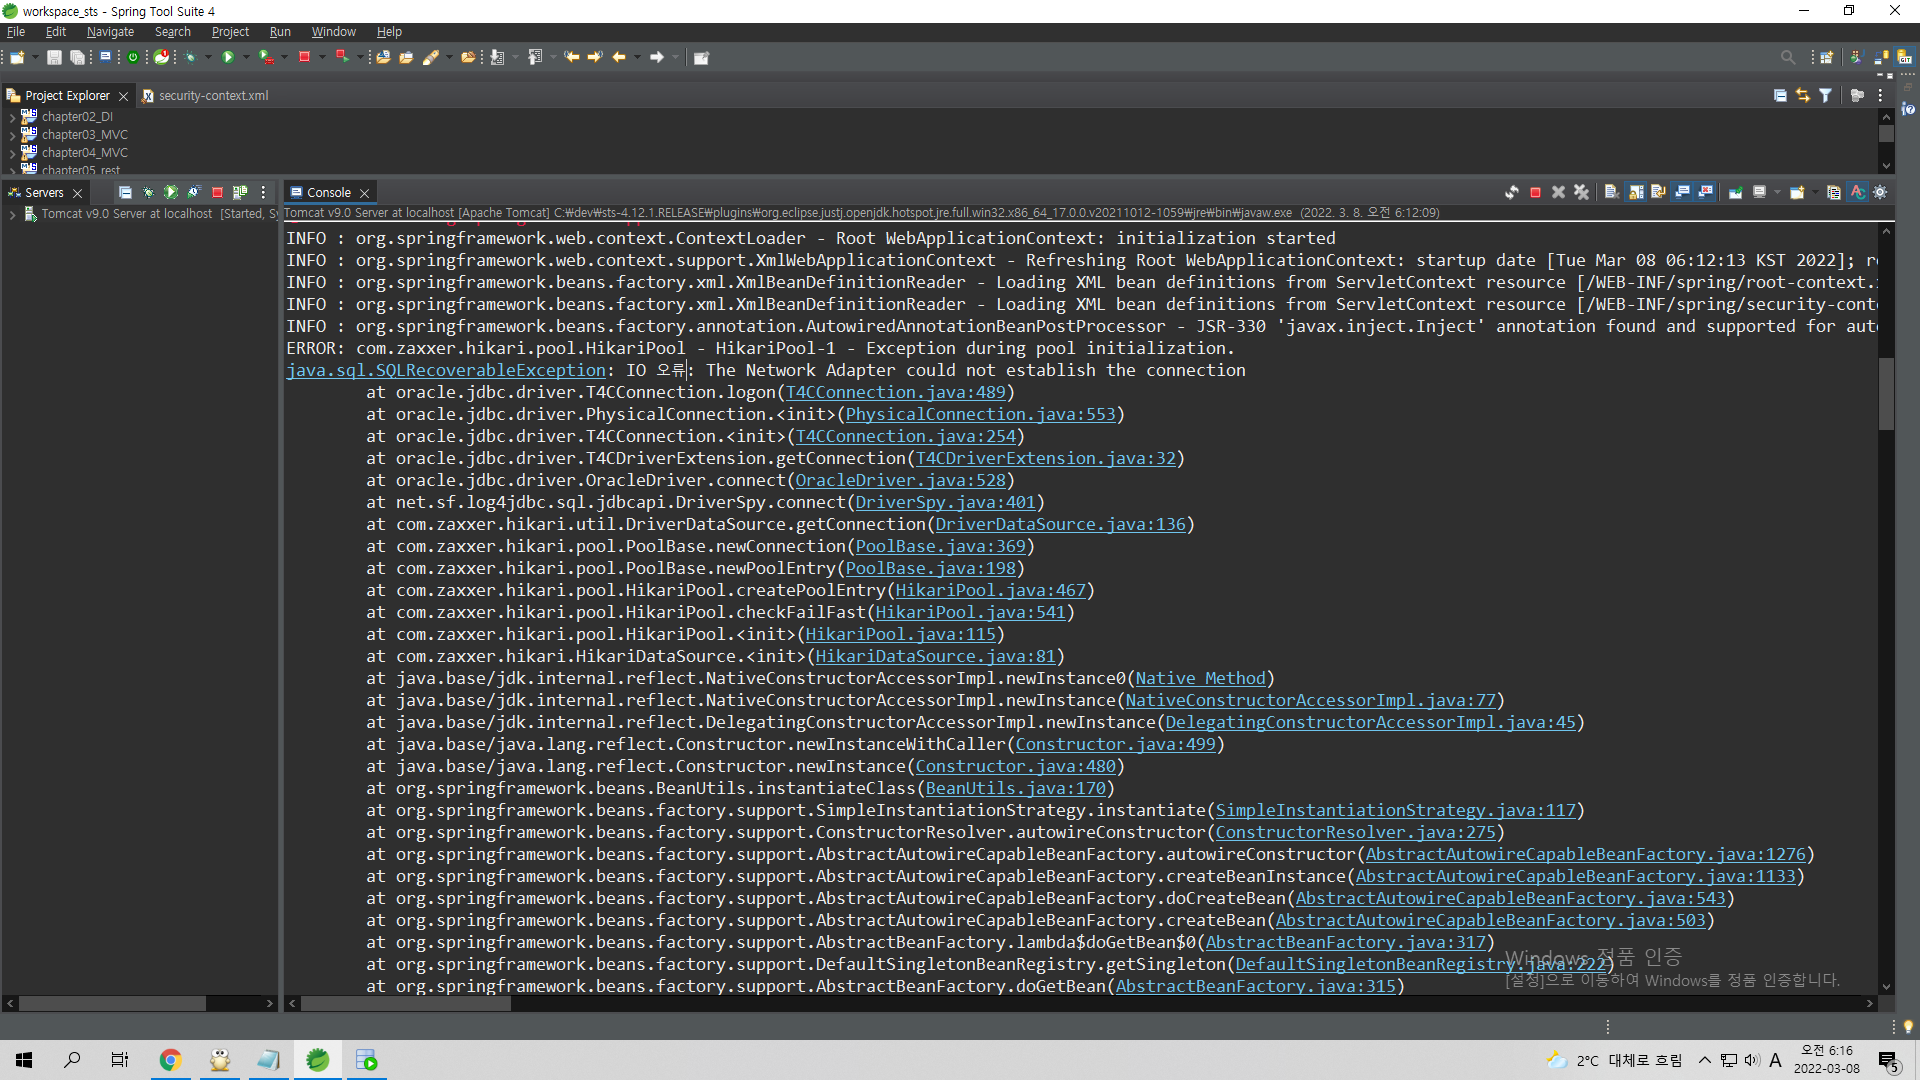Open the T4CConnection.java:489 stack trace link
This screenshot has width=1920, height=1080.
[x=895, y=392]
